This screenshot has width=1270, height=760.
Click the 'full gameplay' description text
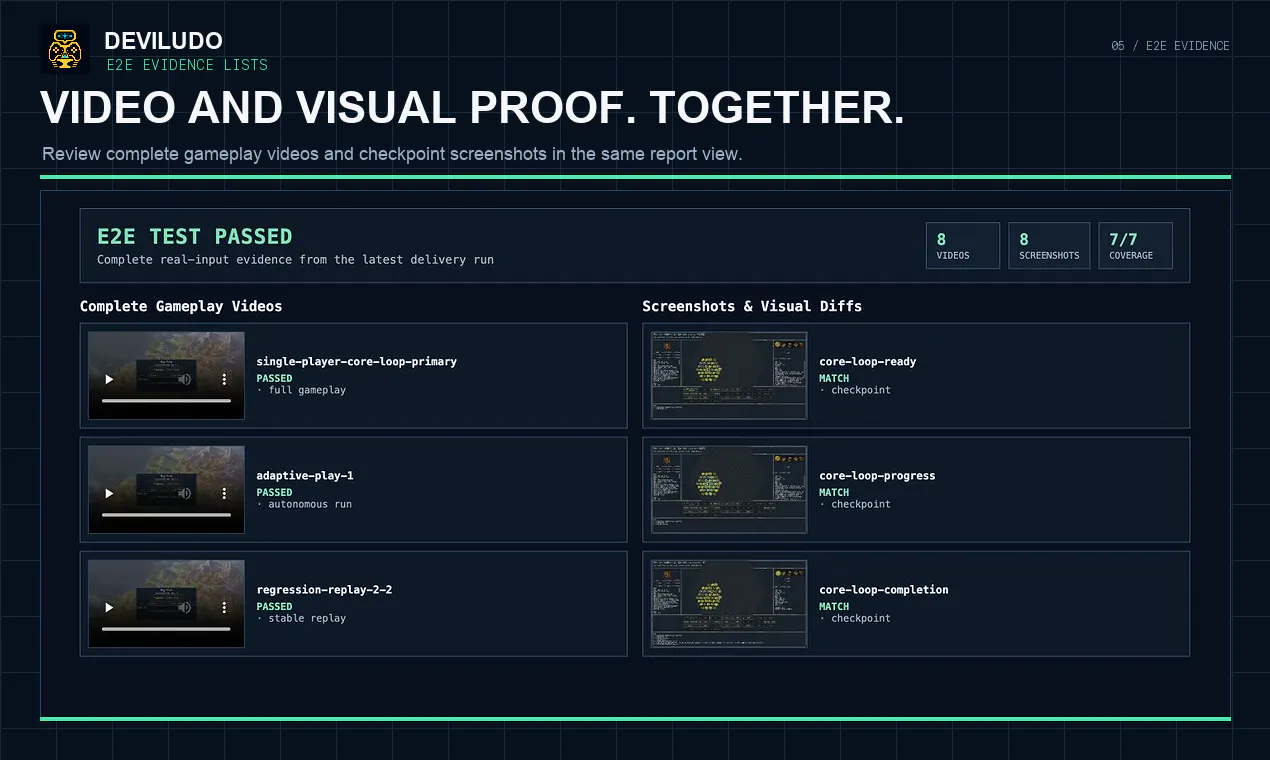[x=307, y=390]
